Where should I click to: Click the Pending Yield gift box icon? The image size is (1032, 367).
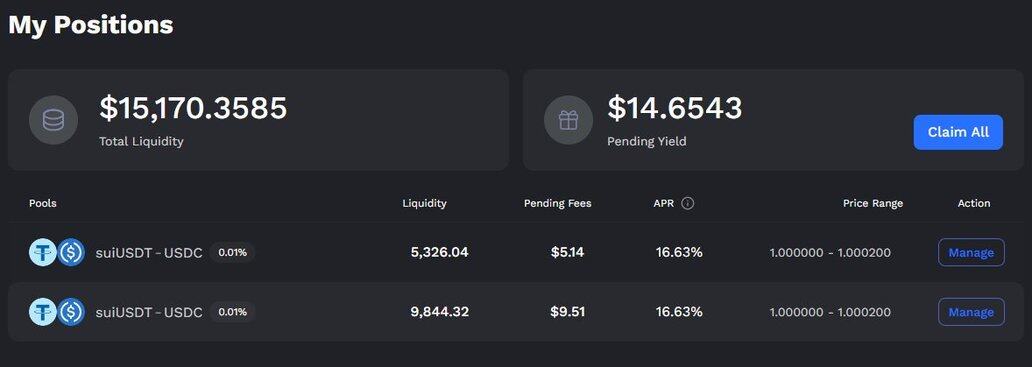pyautogui.click(x=568, y=120)
